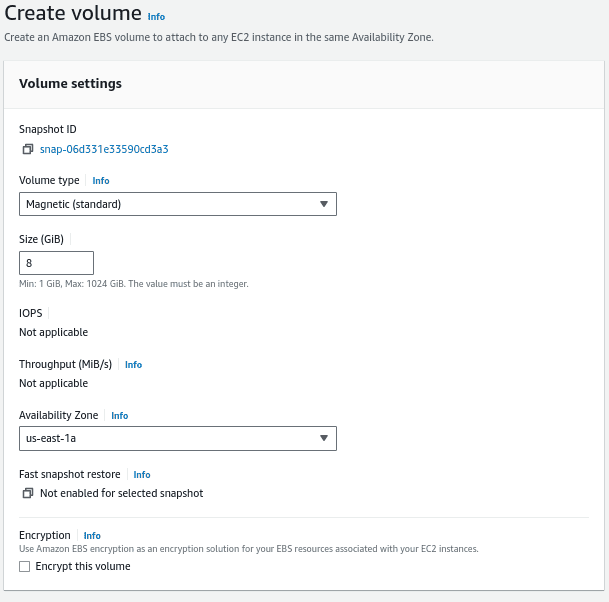Image resolution: width=609 pixels, height=602 pixels.
Task: Open Info link for Fast snapshot restore
Action: click(x=142, y=475)
